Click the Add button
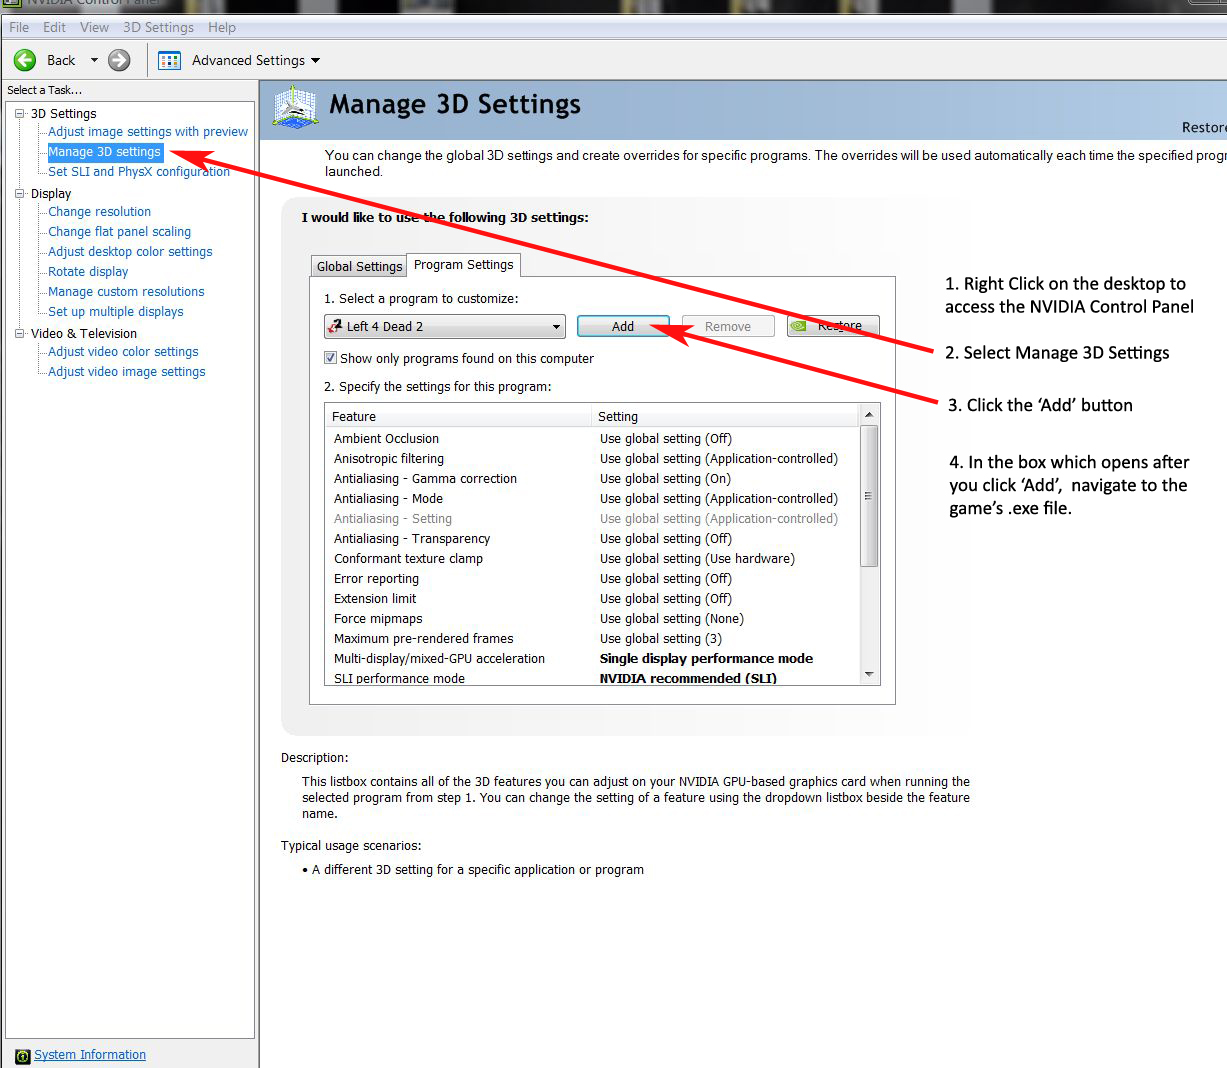 point(623,326)
